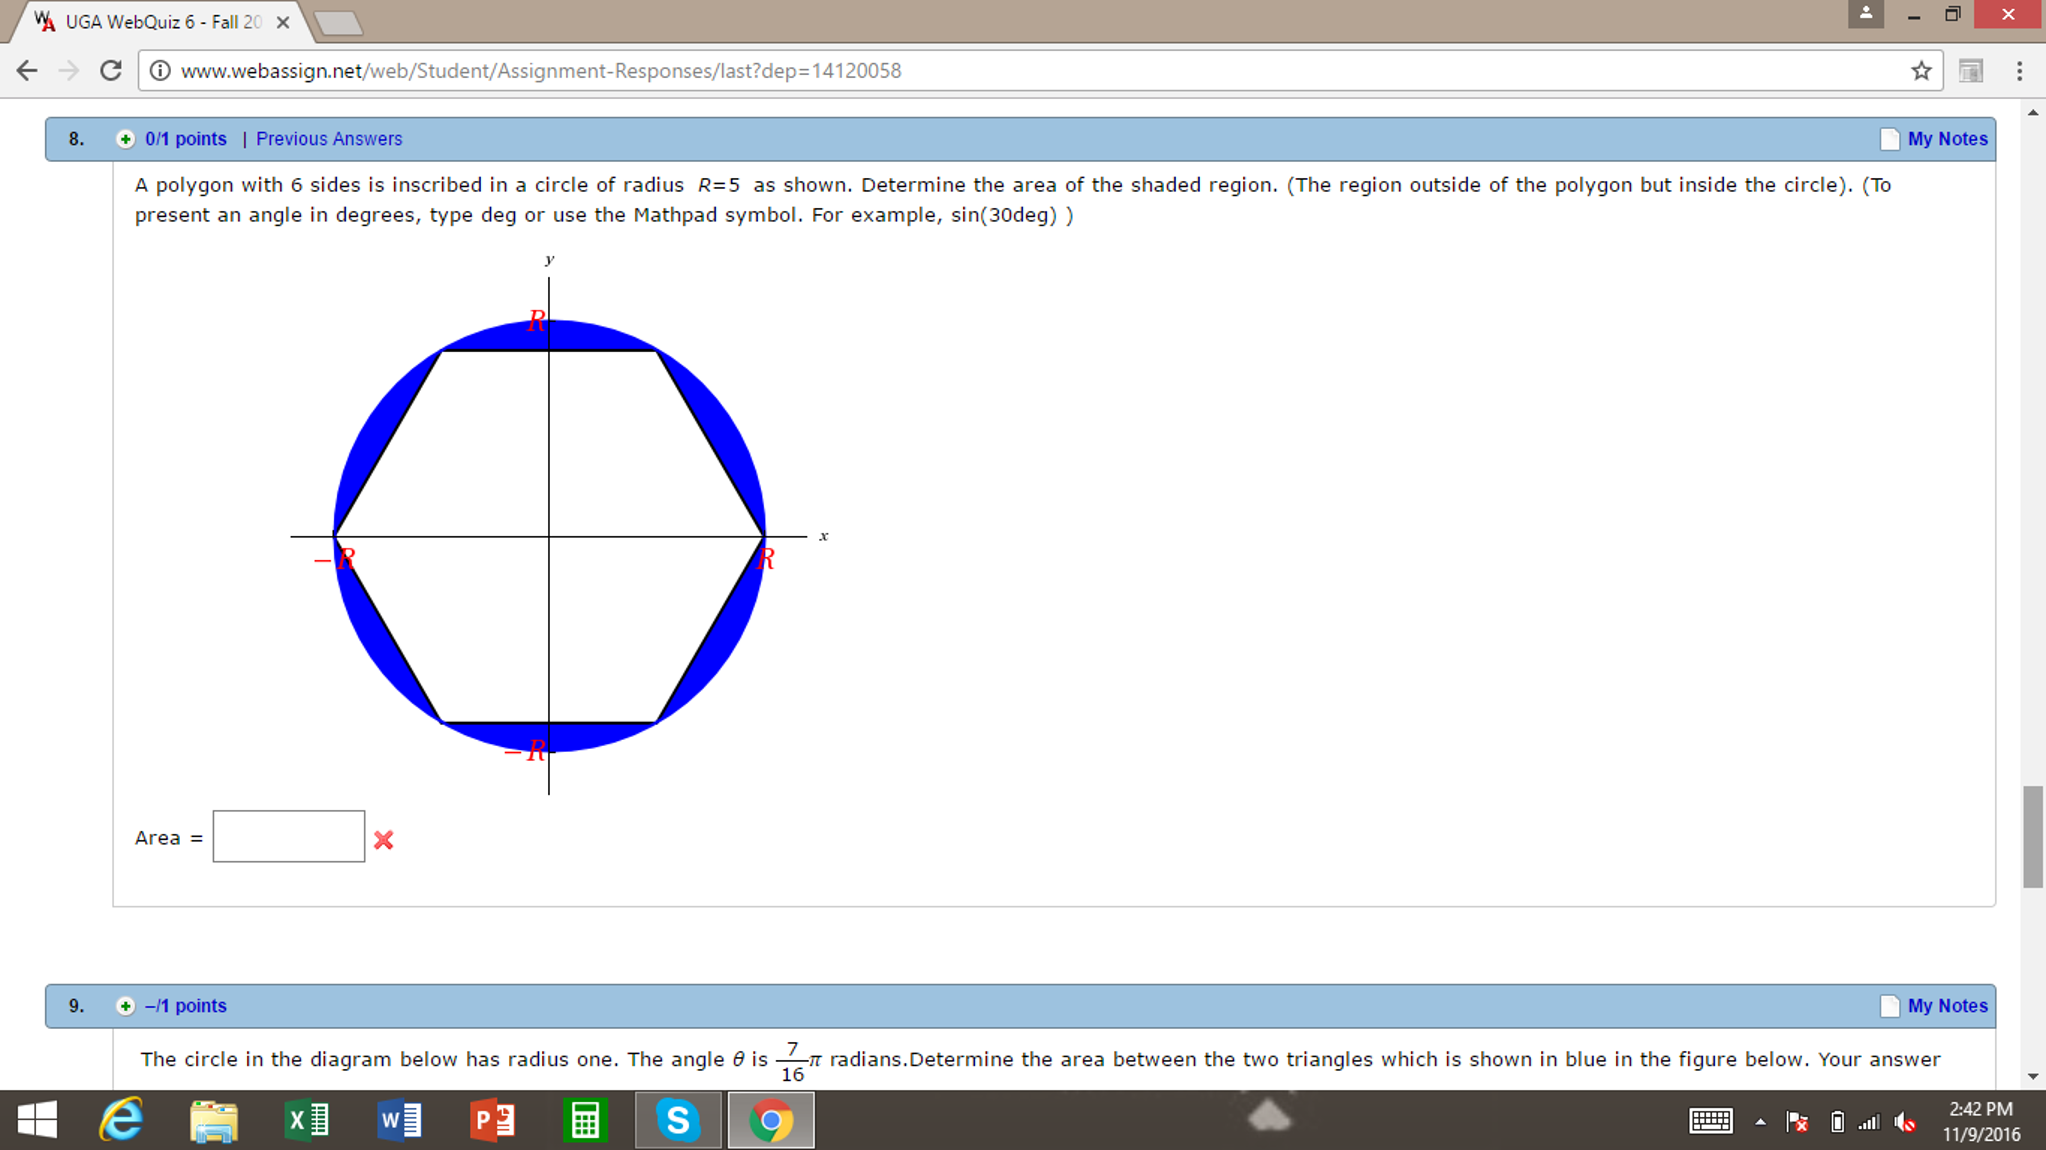Expand question 8 details with the plus icon

click(x=124, y=139)
